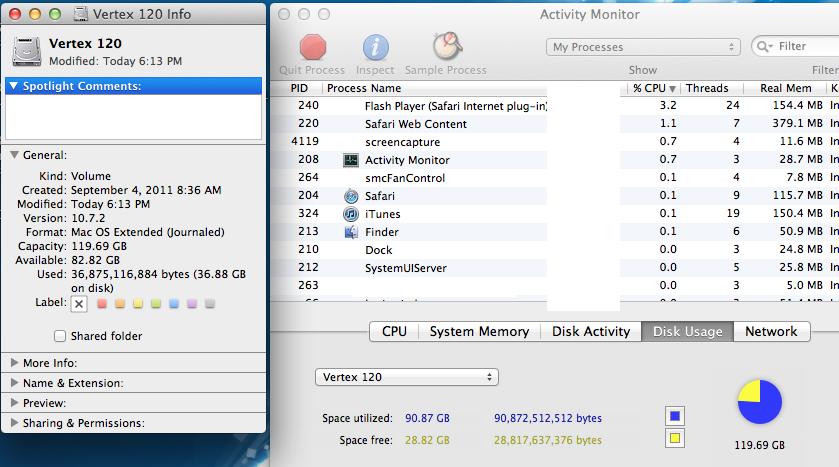This screenshot has height=467, width=839.
Task: Sort by % CPU column header
Action: click(x=654, y=88)
